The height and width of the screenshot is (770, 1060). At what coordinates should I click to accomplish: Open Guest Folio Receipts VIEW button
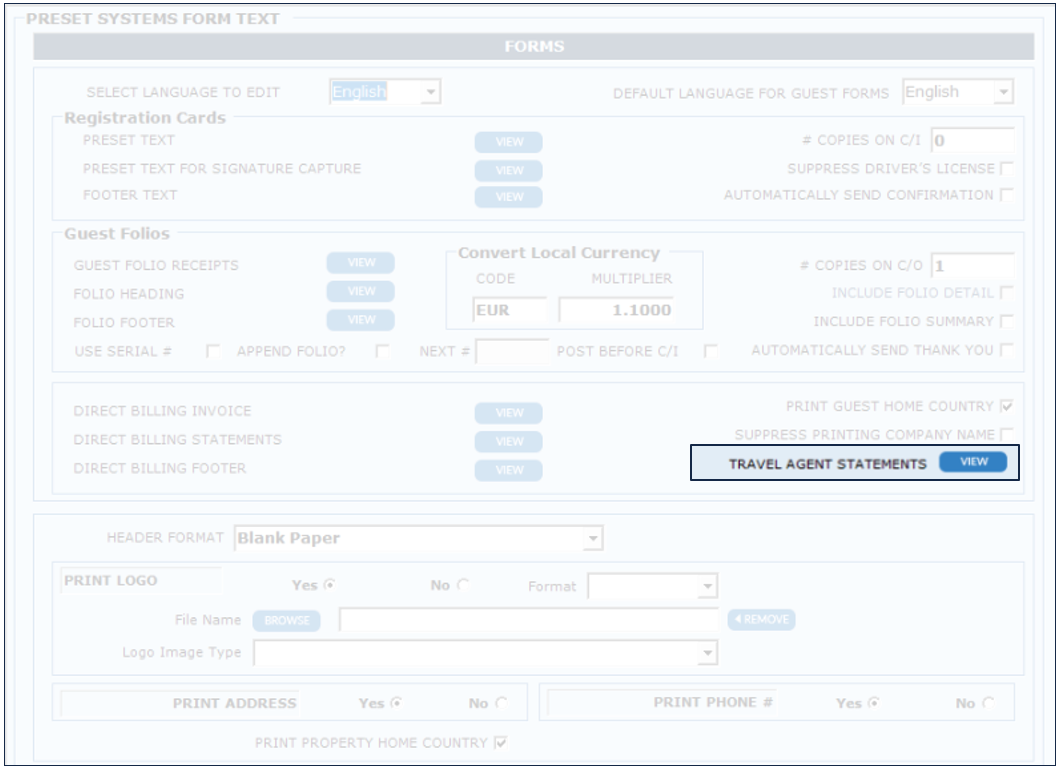(360, 263)
